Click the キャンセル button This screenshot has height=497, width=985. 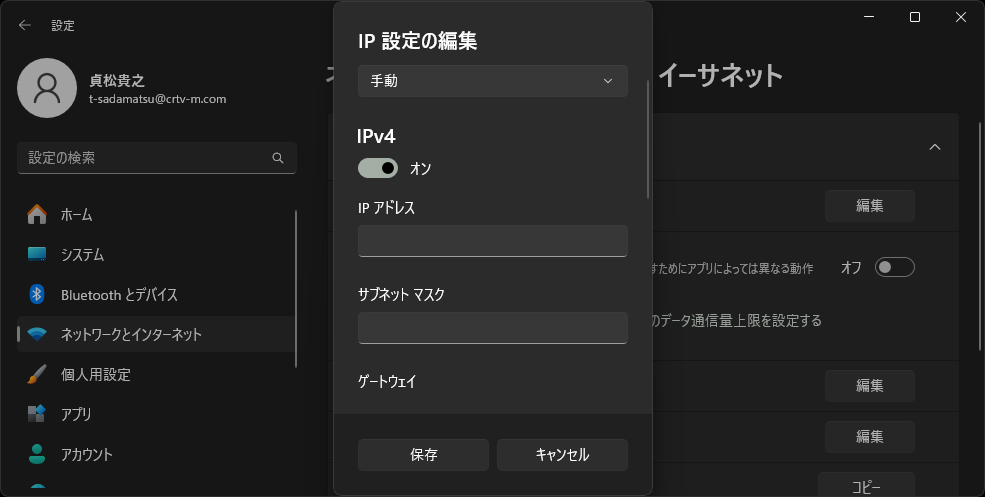tap(562, 455)
